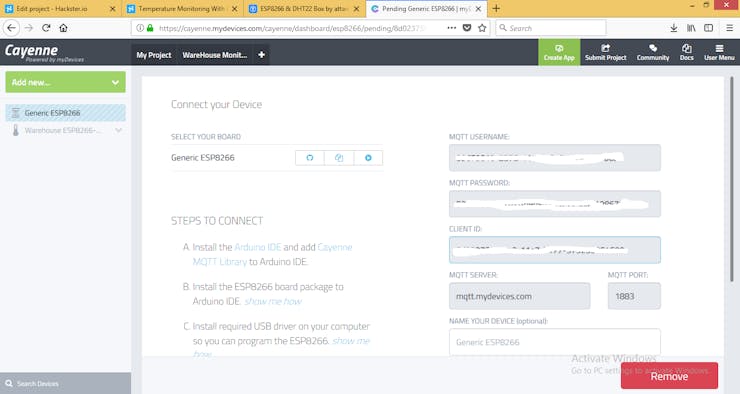
Task: Switch to My Project tab
Action: pyautogui.click(x=154, y=55)
